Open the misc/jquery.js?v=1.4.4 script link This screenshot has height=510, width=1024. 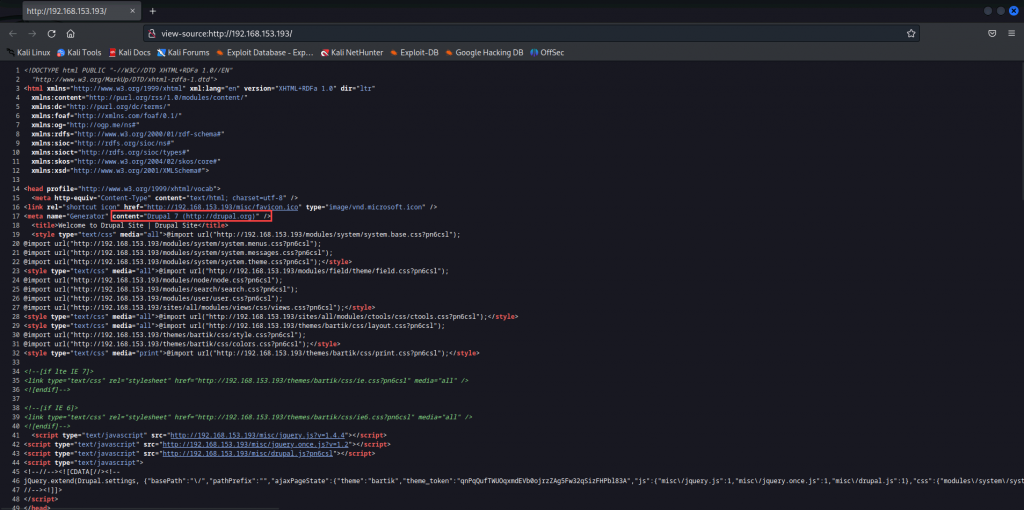[259, 434]
